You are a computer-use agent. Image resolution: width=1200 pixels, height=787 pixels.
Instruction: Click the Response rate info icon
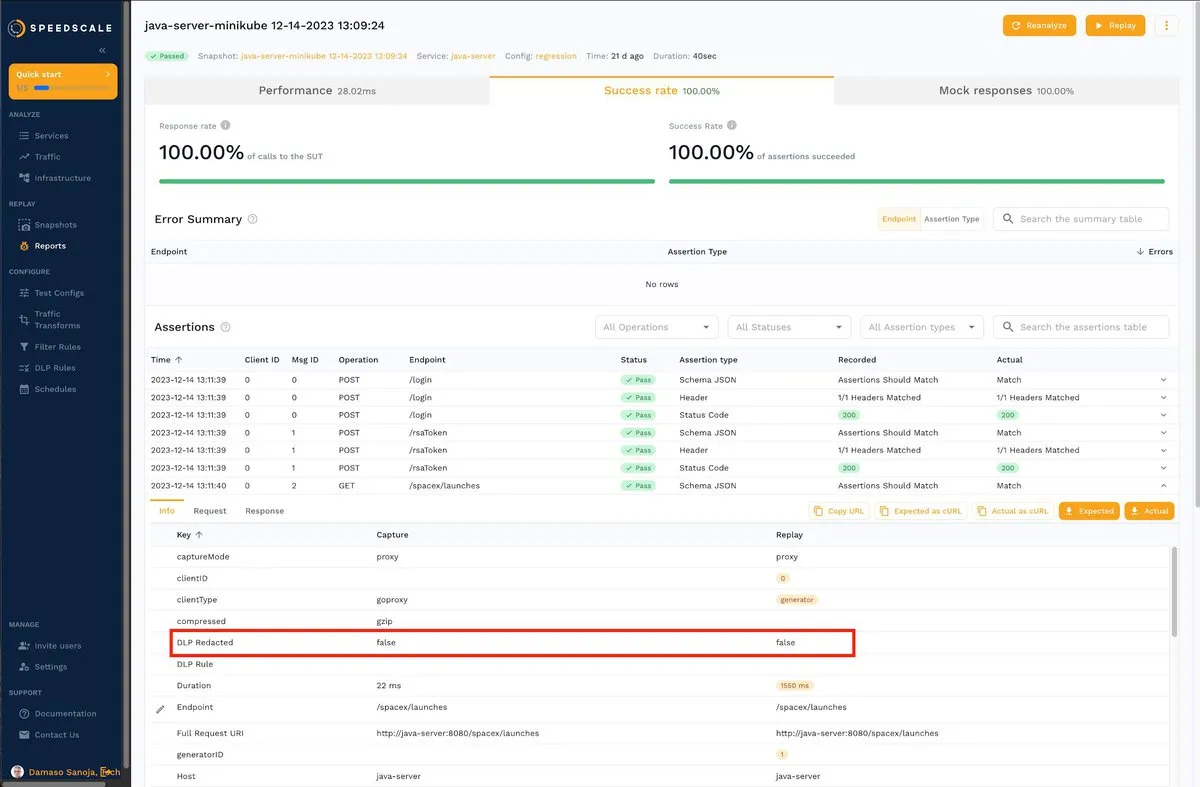(225, 126)
